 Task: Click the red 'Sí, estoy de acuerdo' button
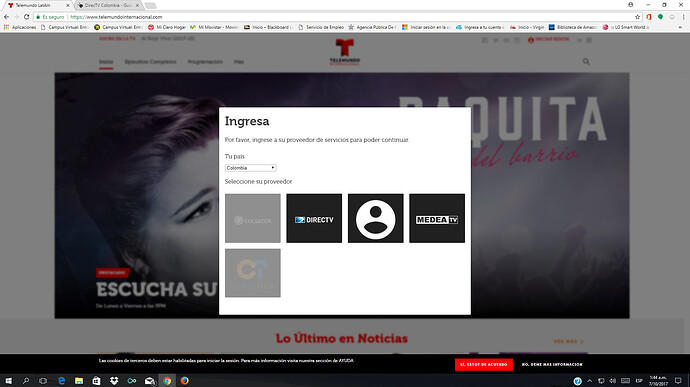pos(484,365)
